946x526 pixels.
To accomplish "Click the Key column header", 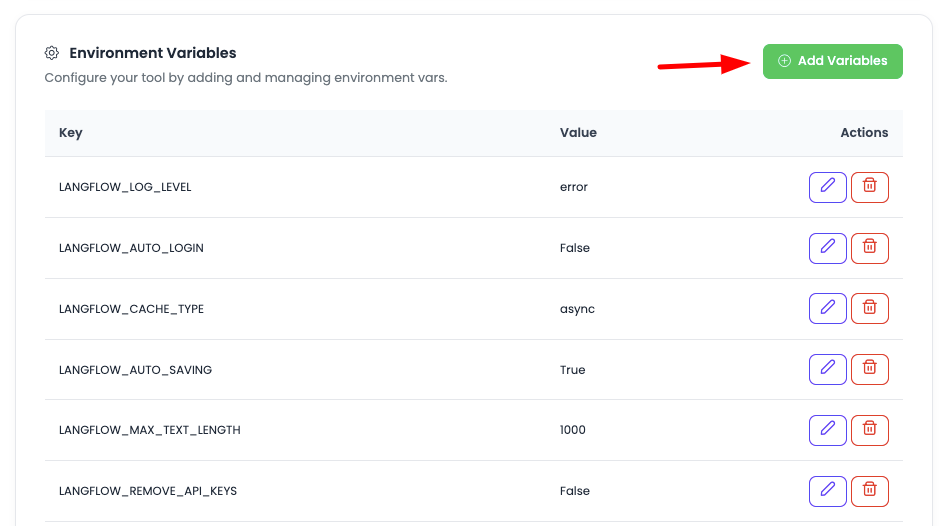I will coord(71,133).
